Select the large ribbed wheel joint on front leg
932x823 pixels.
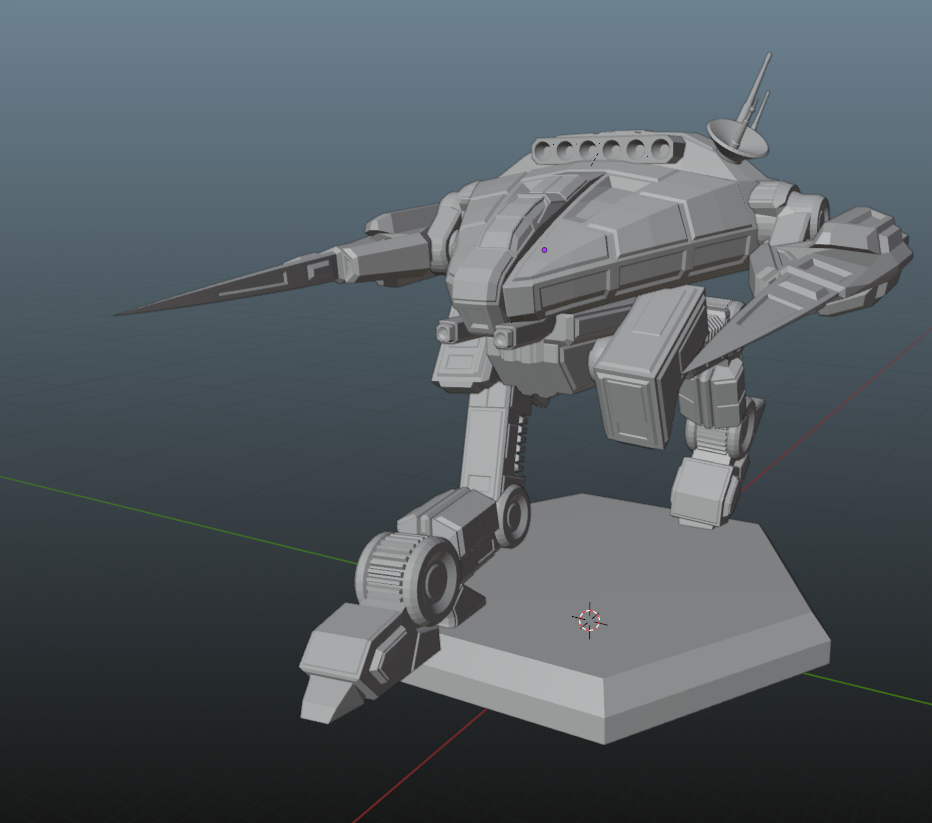click(407, 576)
